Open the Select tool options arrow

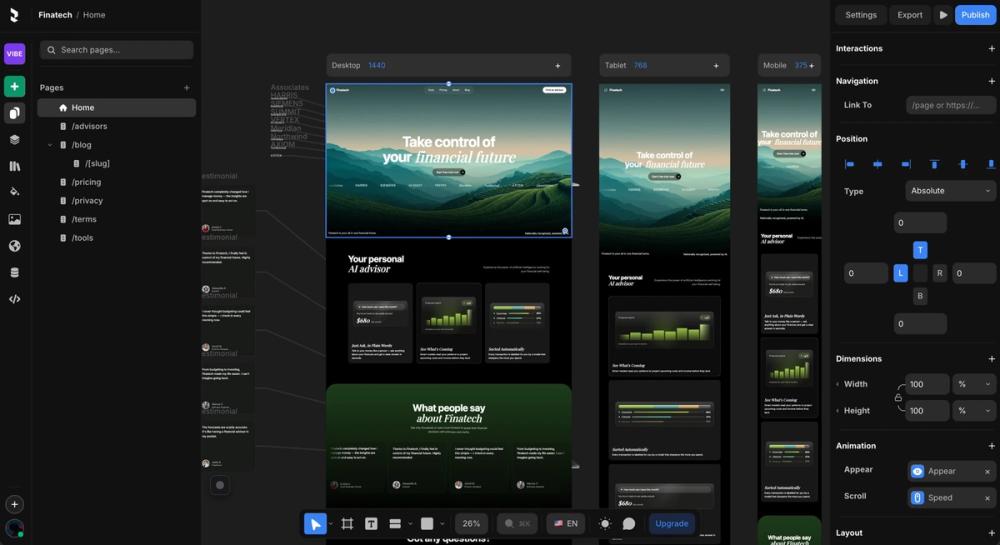tap(330, 524)
